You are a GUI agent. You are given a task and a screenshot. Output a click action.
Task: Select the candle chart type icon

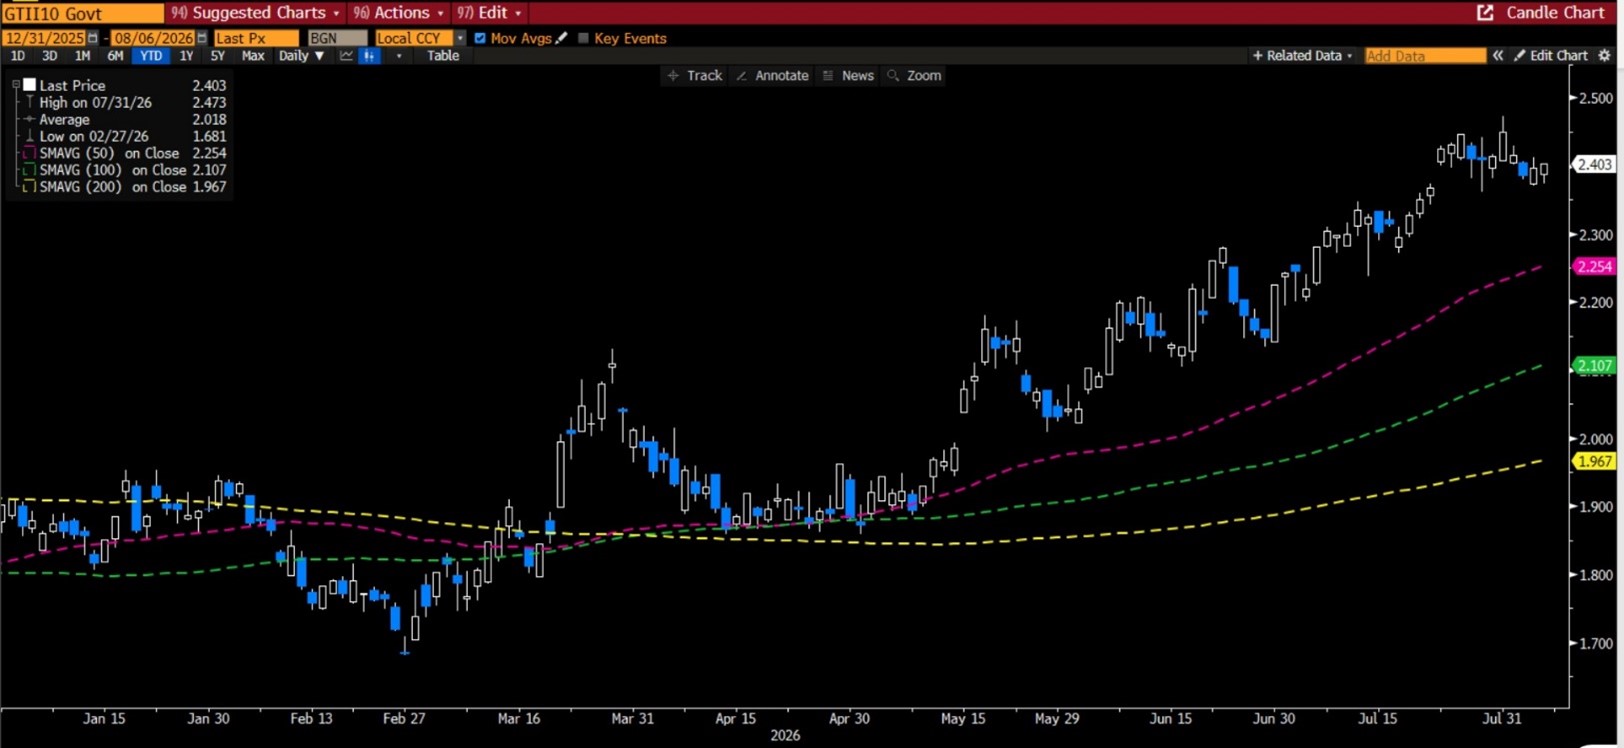(369, 56)
